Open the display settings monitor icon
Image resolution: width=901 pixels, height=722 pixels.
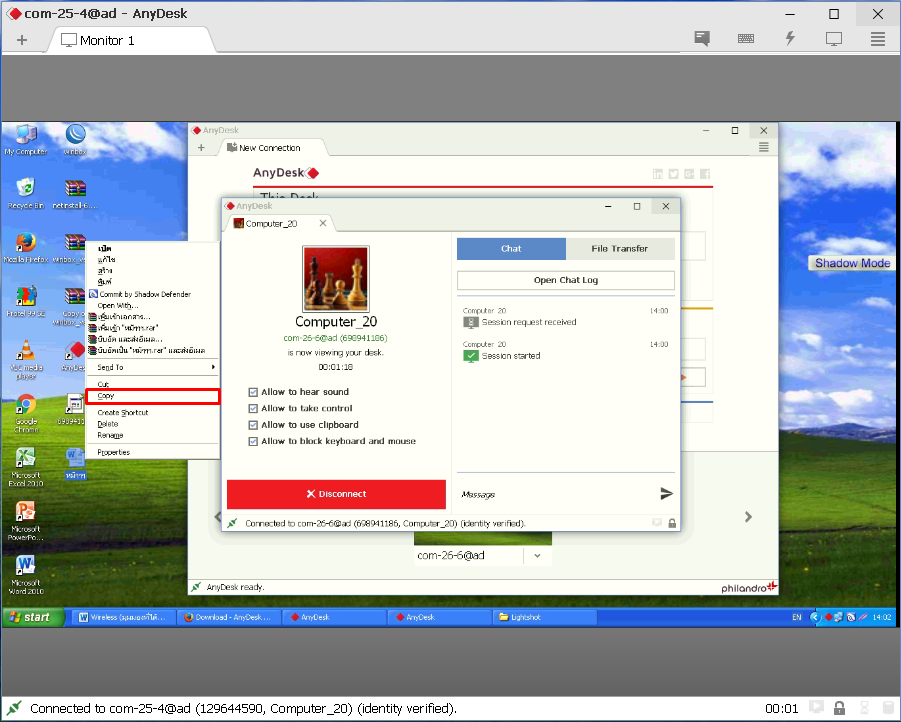pos(834,39)
